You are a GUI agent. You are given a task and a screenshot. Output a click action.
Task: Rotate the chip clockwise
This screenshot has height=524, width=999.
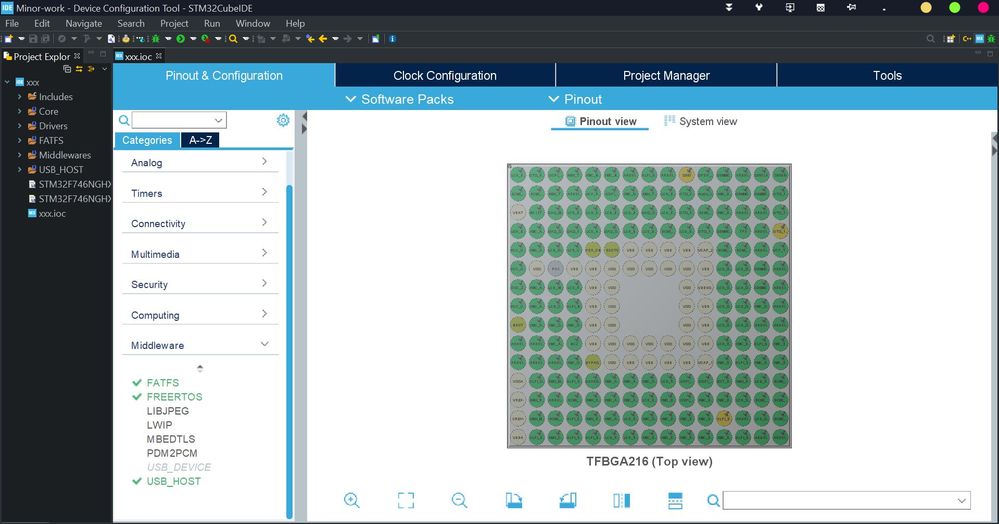[514, 500]
